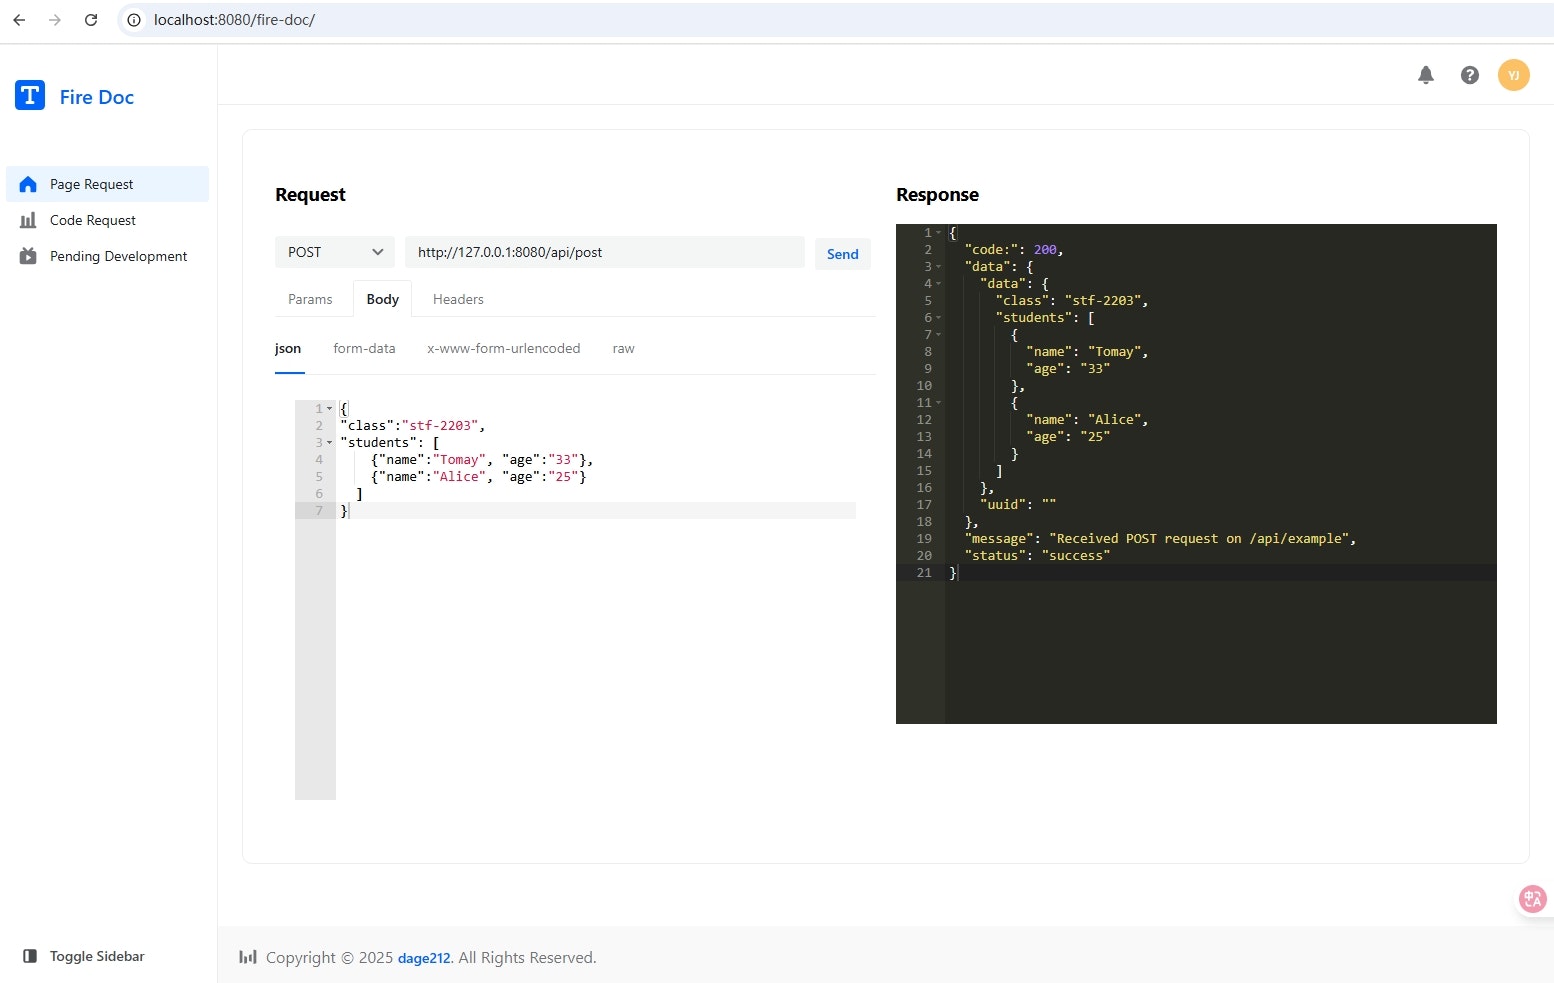Click the Pending Development icon
The width and height of the screenshot is (1554, 983).
28,256
